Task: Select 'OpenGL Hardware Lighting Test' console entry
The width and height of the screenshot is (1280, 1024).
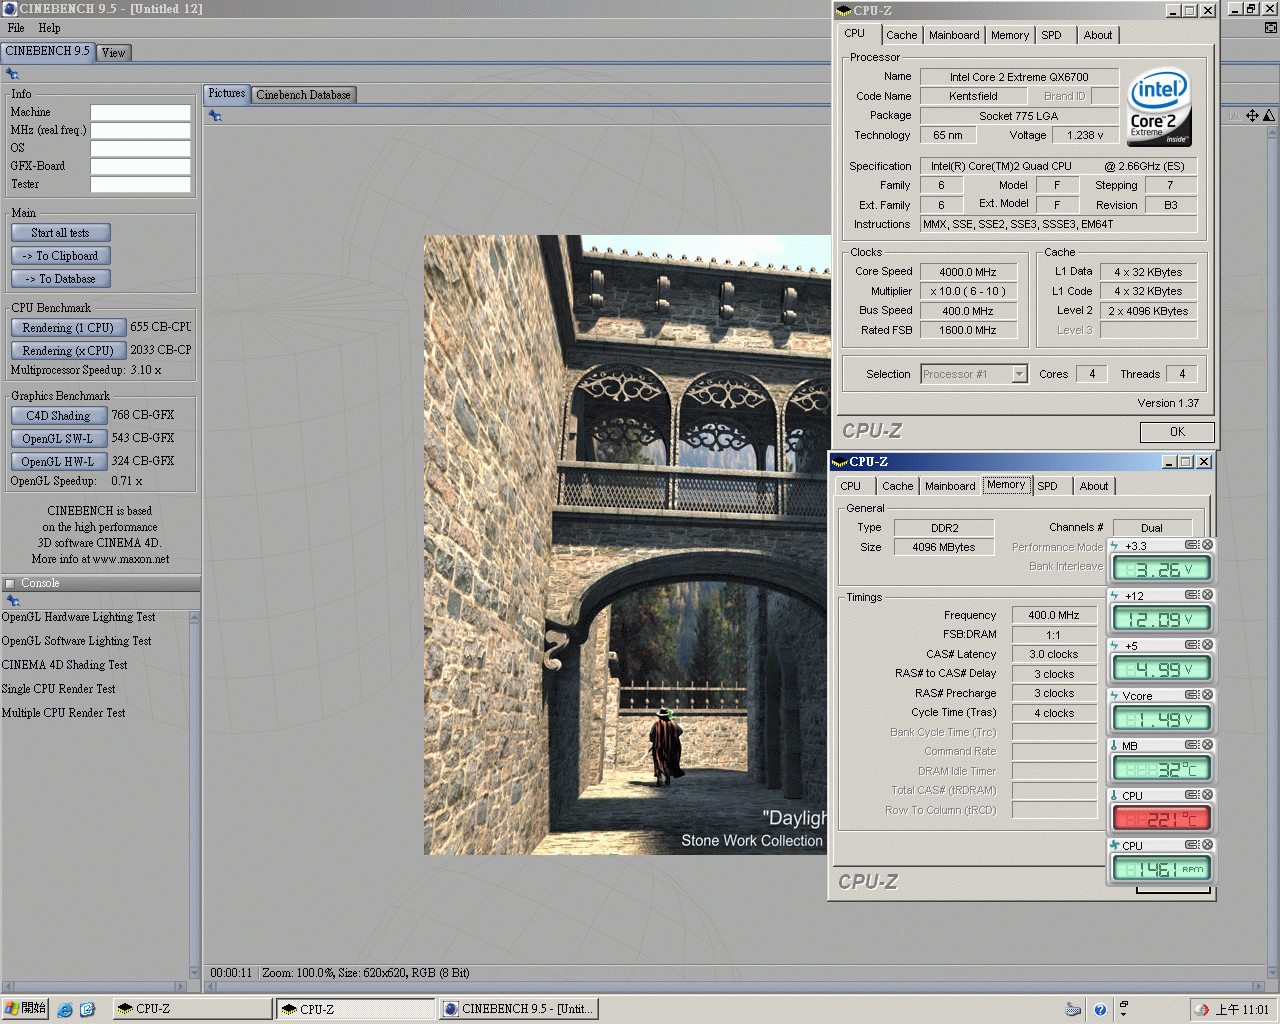Action: (x=79, y=618)
